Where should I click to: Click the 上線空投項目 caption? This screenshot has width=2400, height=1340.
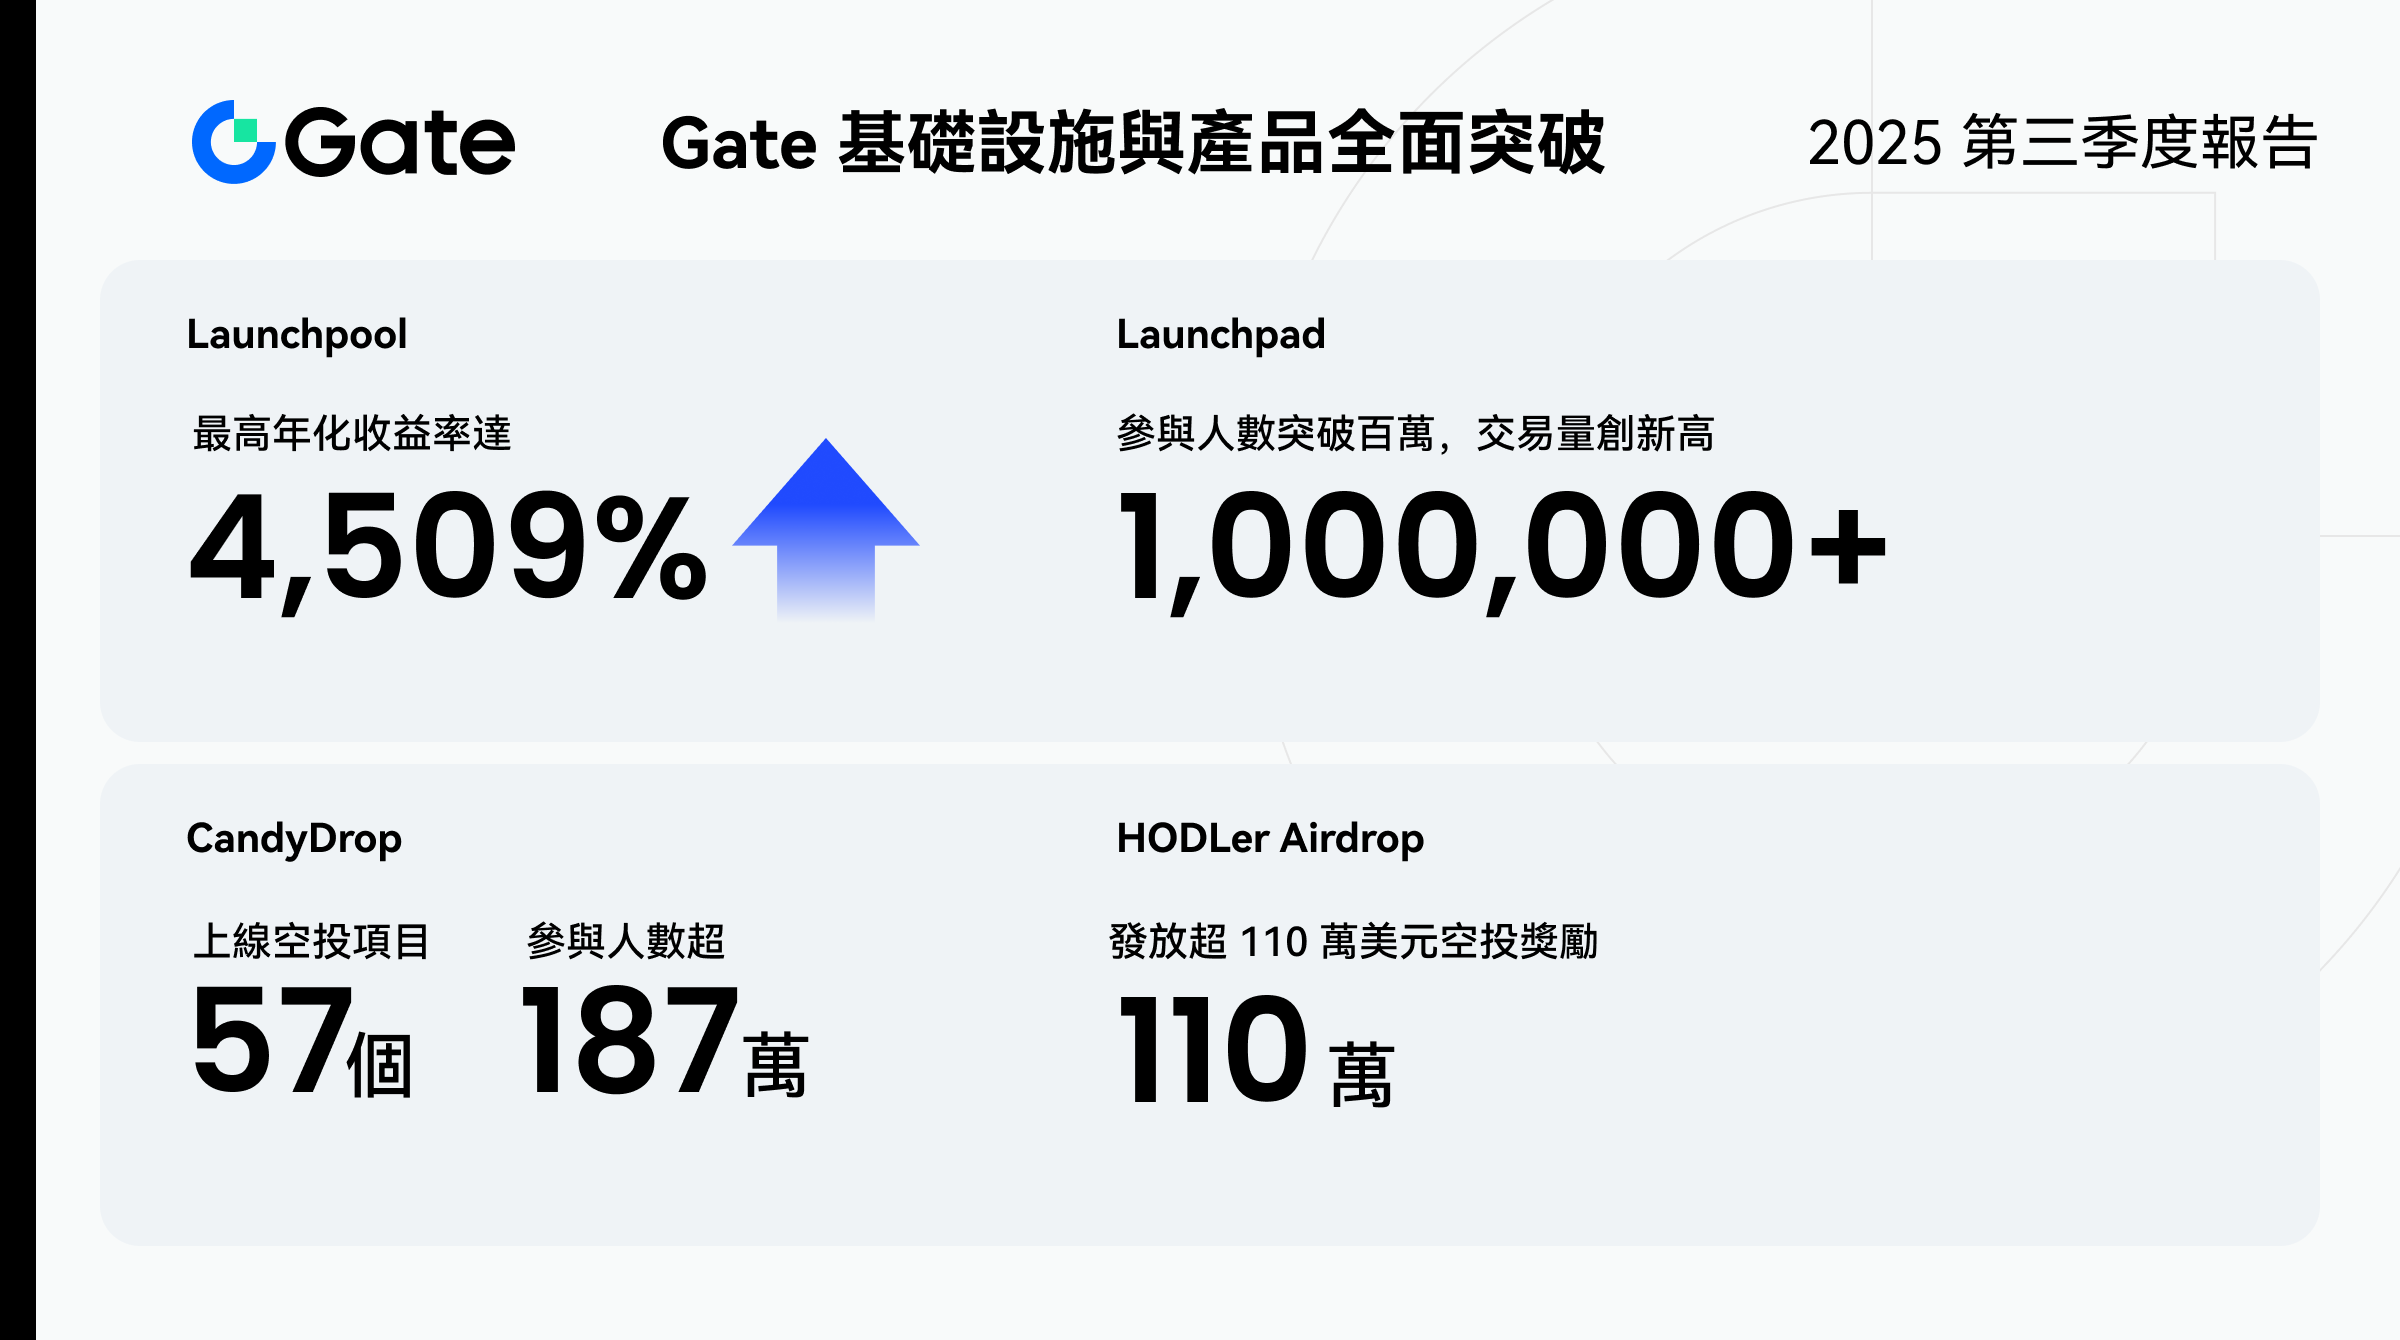tap(311, 941)
